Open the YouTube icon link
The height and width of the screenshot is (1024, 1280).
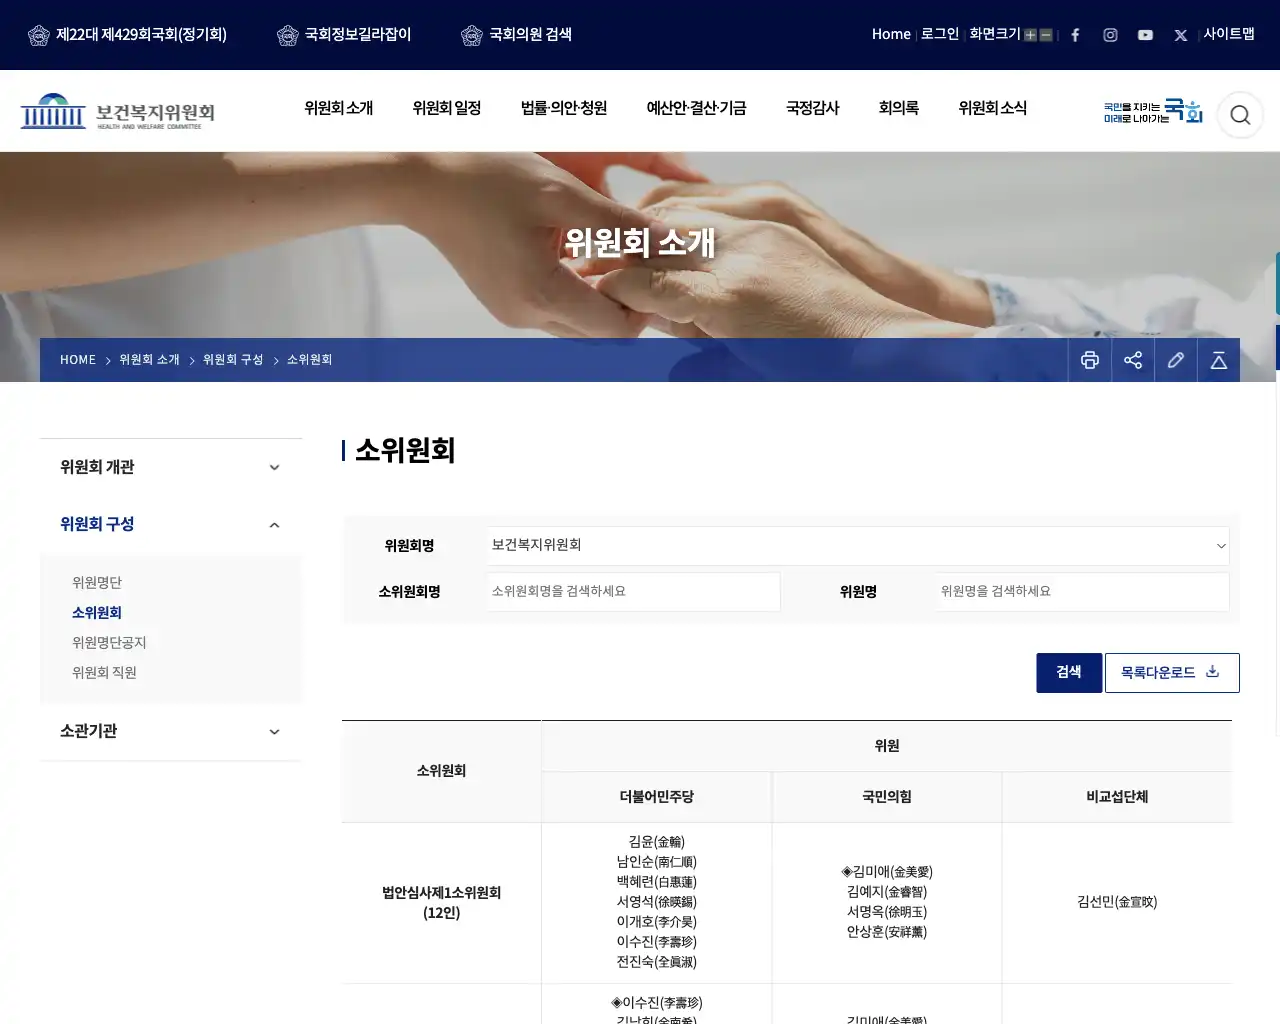click(x=1145, y=35)
